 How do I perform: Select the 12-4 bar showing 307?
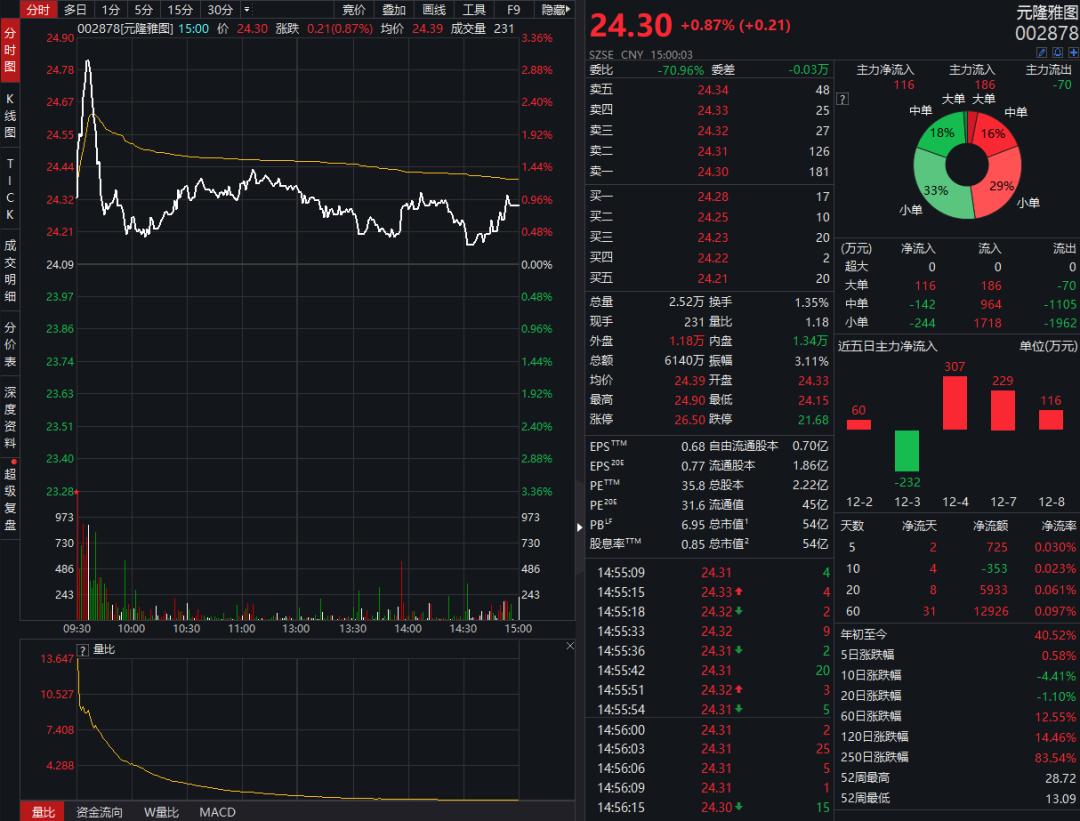click(x=955, y=403)
